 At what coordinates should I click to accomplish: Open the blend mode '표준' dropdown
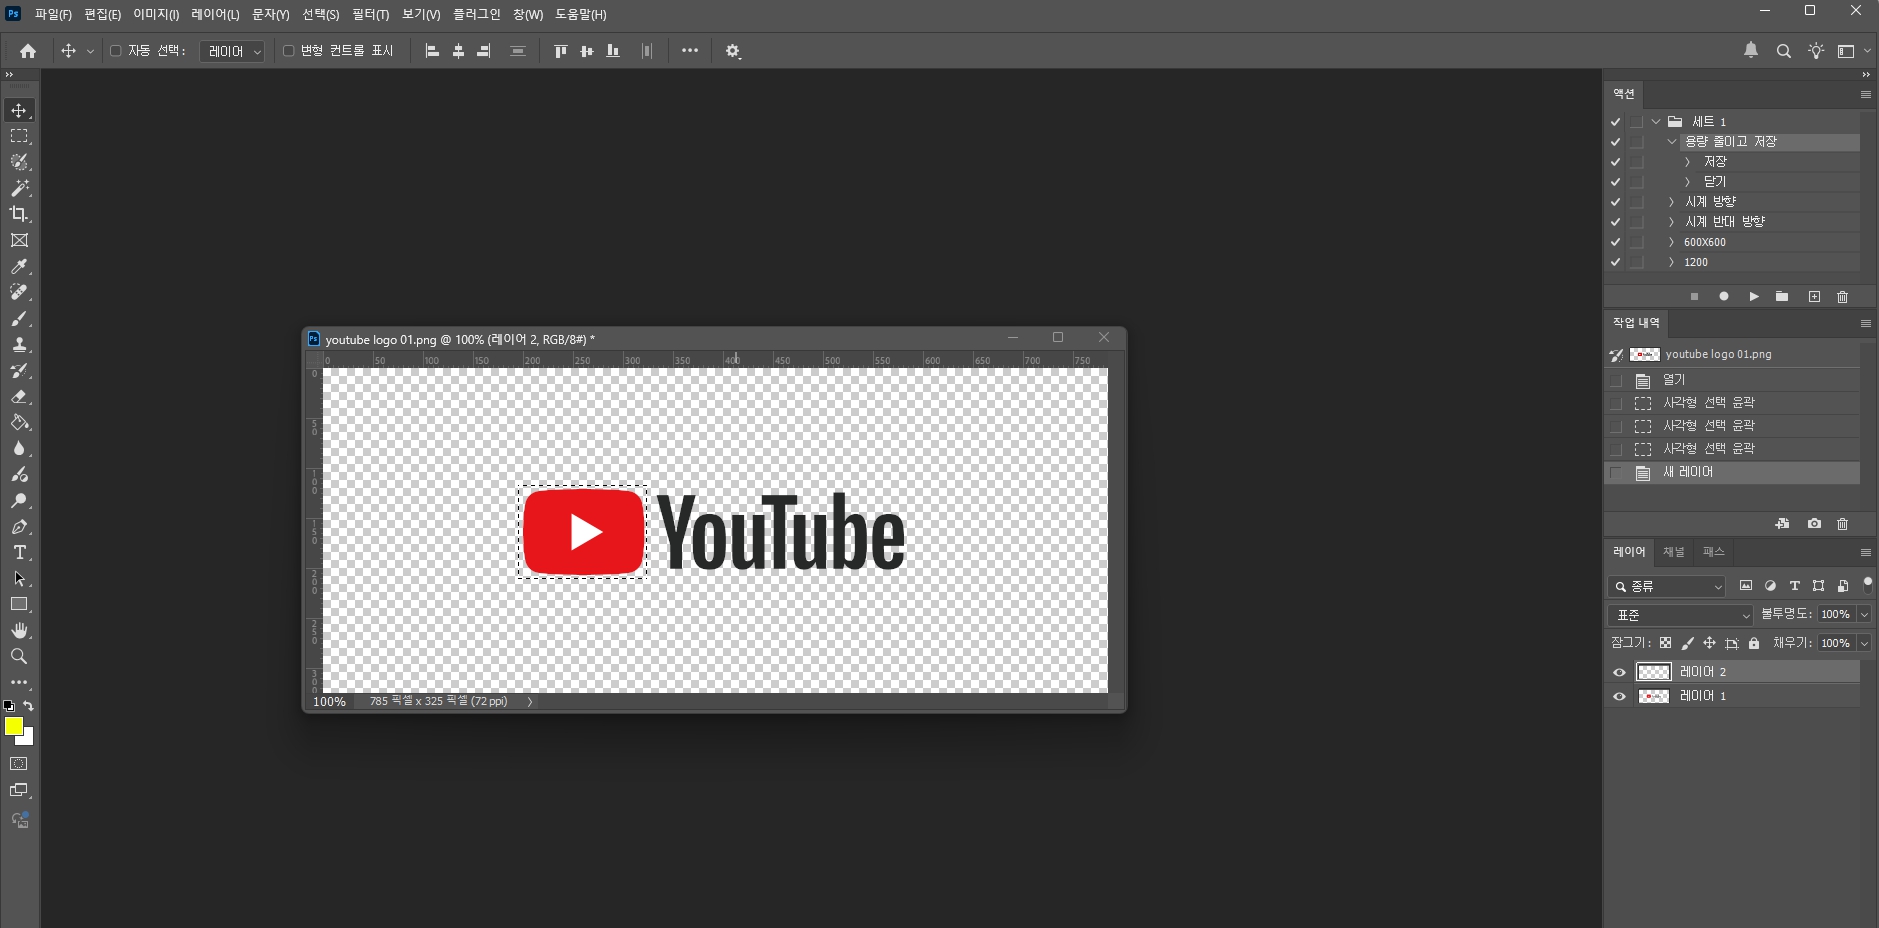(1681, 615)
